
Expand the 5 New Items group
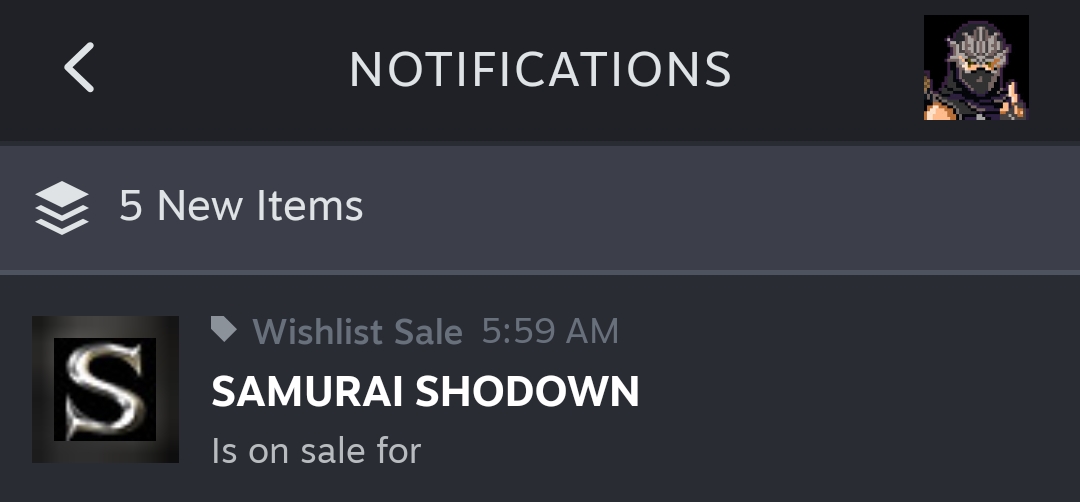coord(540,207)
